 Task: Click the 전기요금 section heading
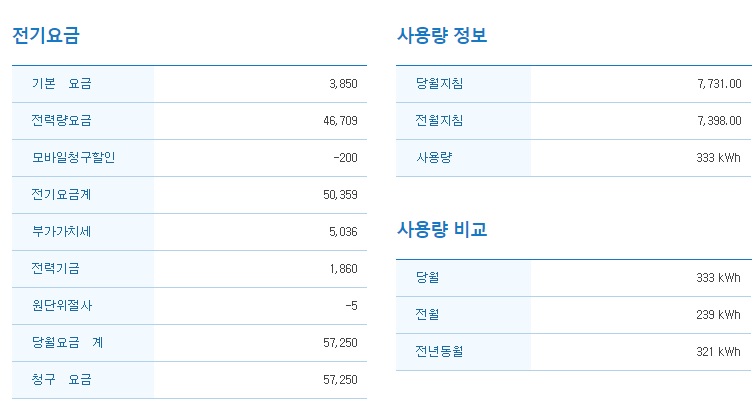pyautogui.click(x=46, y=36)
